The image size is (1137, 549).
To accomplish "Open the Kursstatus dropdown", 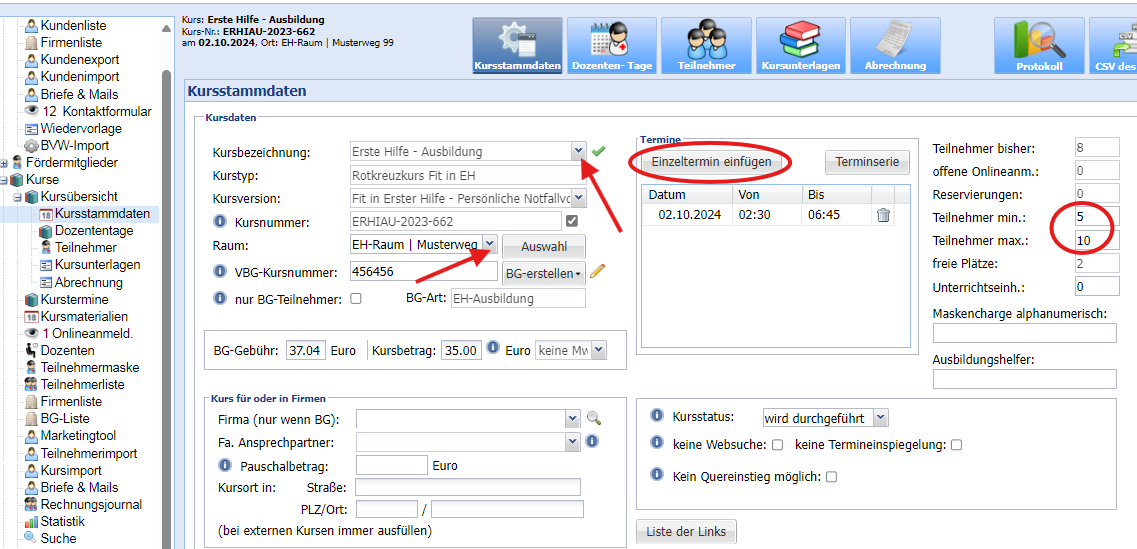I will [x=879, y=417].
